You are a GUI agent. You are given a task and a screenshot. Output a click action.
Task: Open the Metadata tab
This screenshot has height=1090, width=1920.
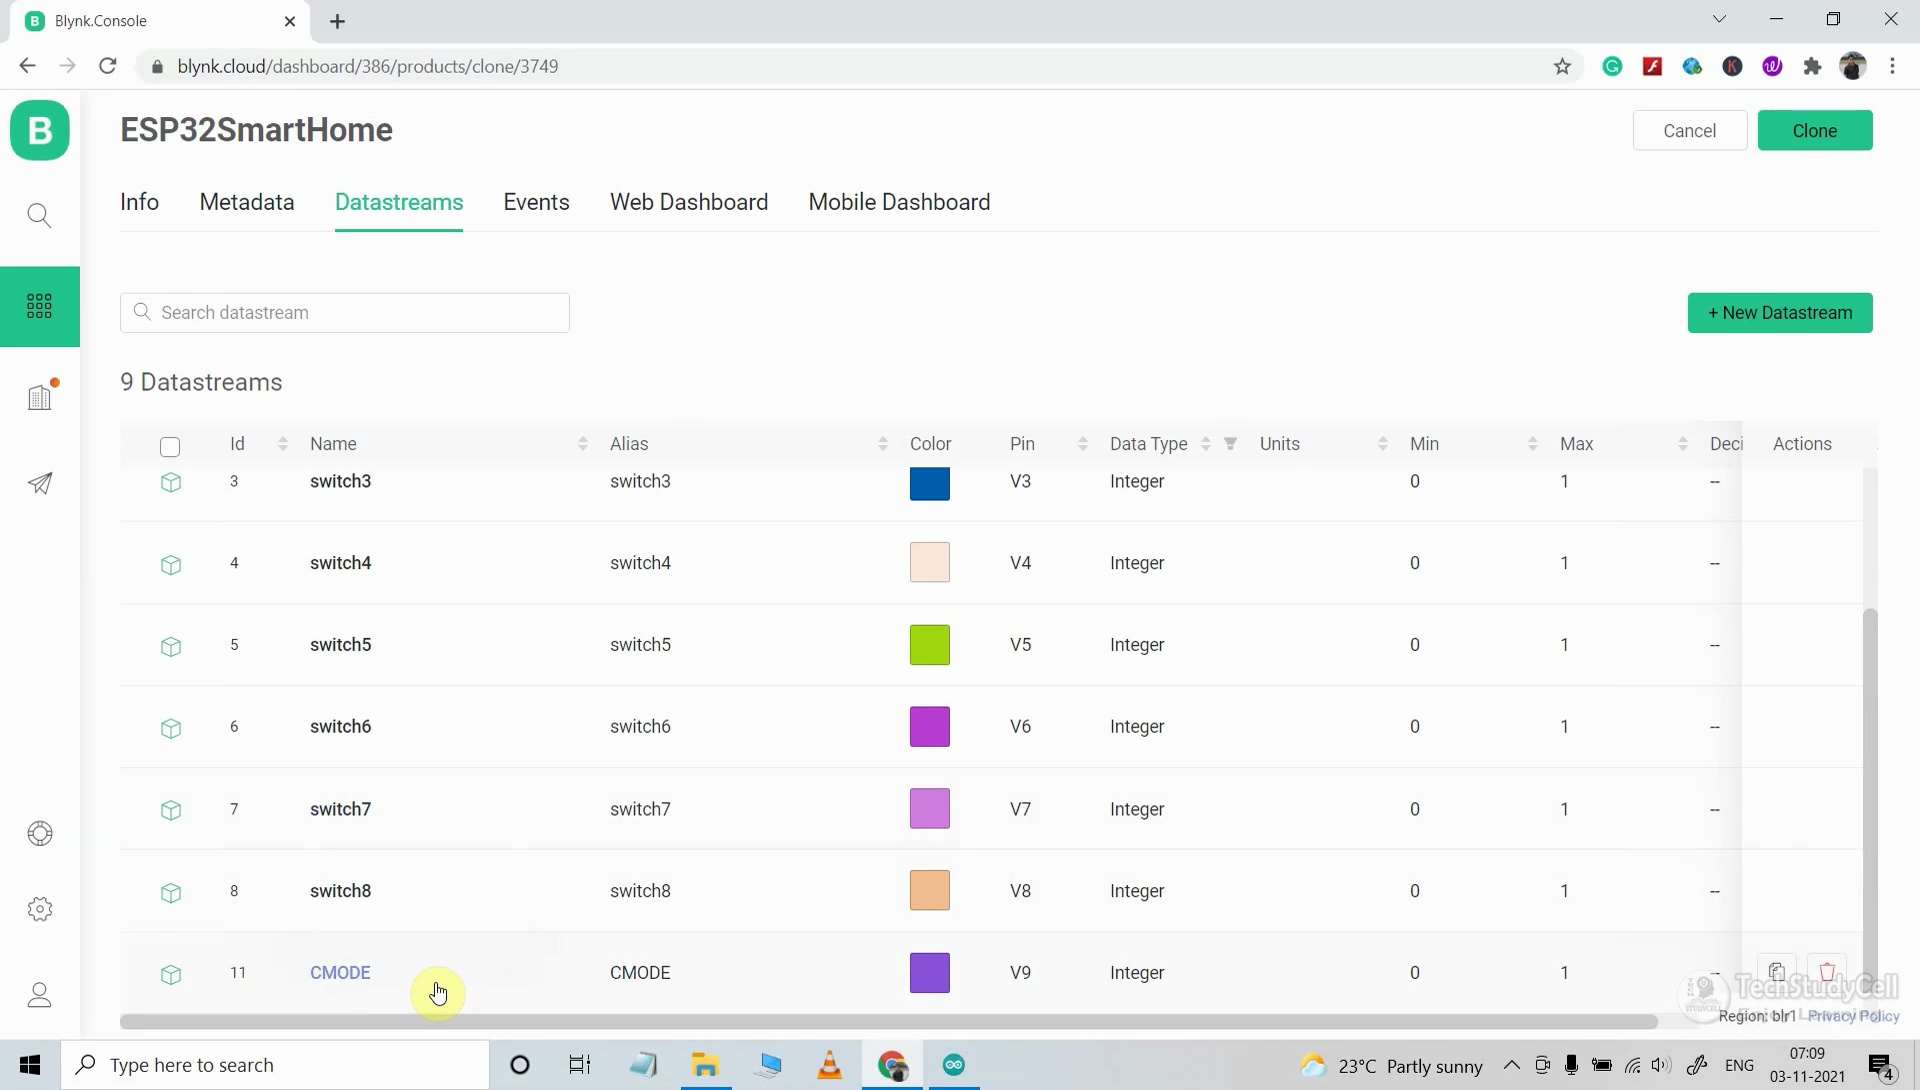coord(246,202)
